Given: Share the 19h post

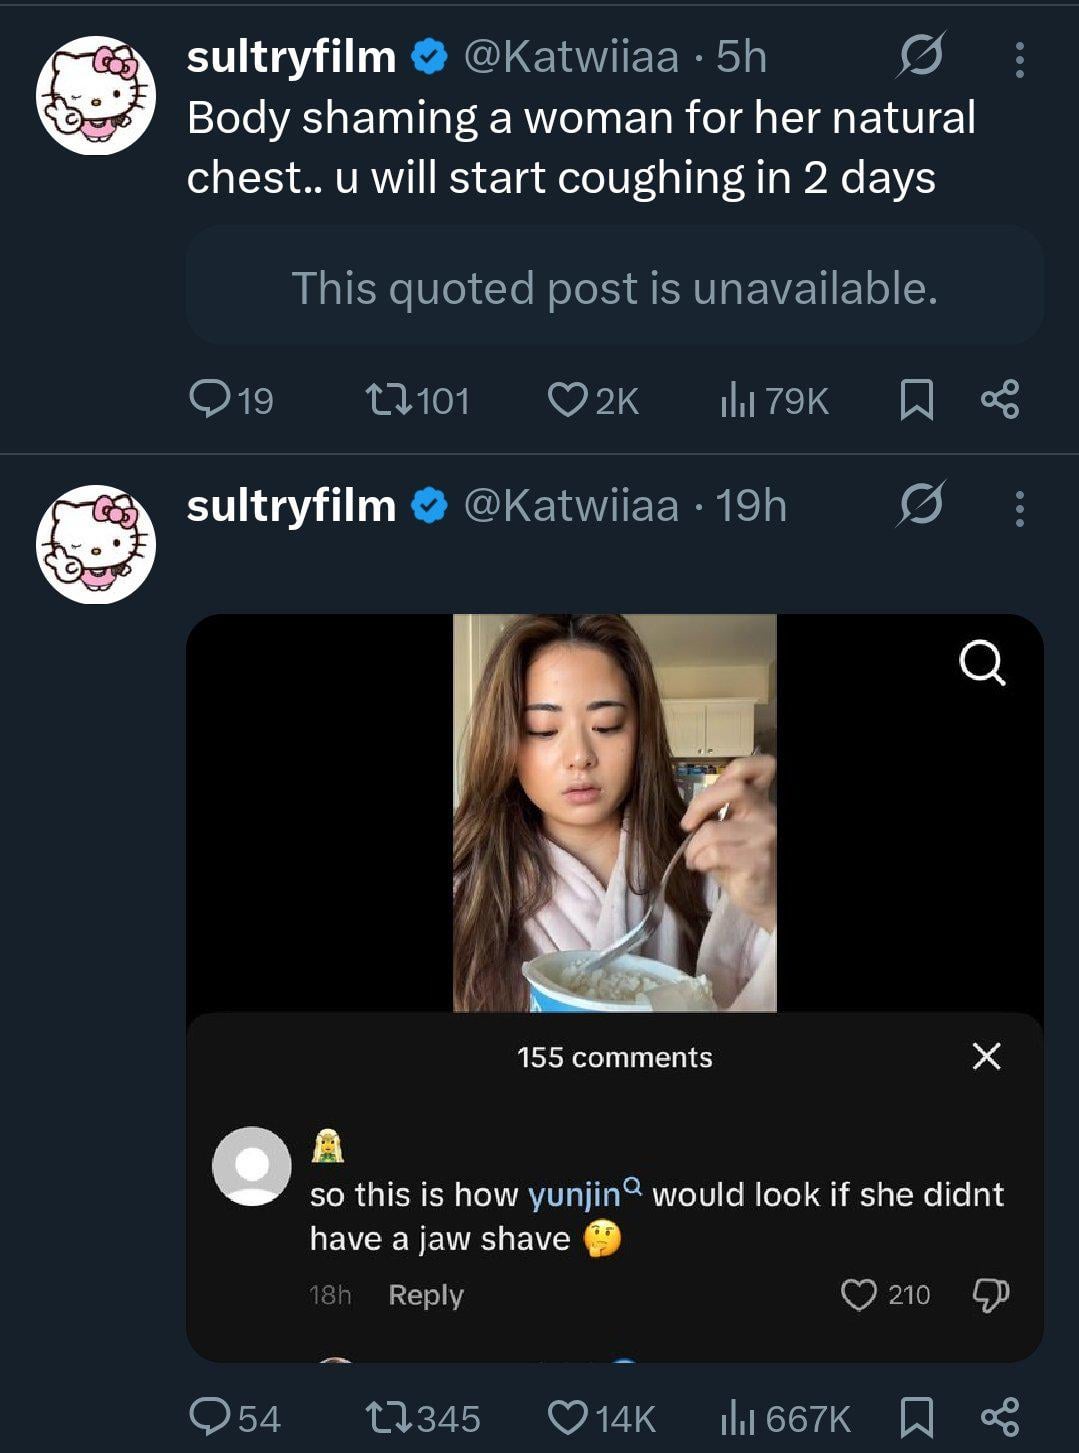Looking at the screenshot, I should (x=1000, y=1417).
